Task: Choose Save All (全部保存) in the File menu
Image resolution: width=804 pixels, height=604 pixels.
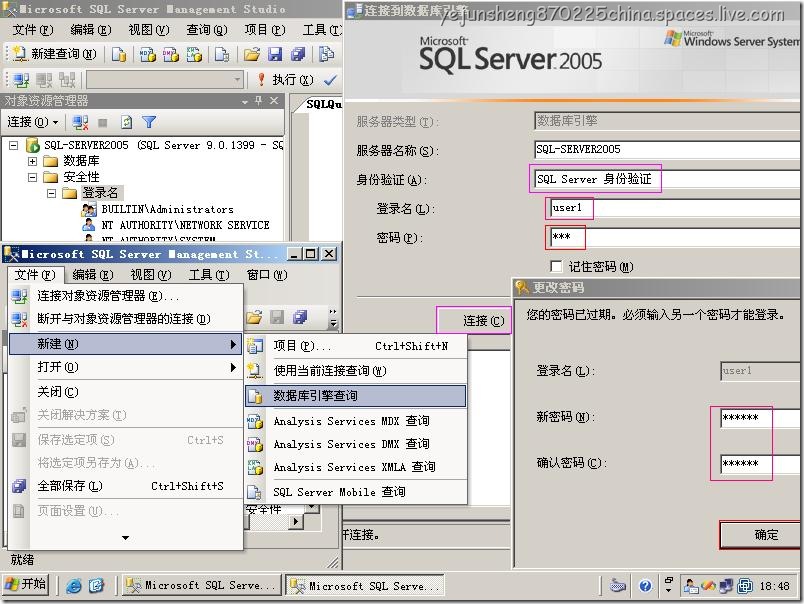Action: (125, 486)
